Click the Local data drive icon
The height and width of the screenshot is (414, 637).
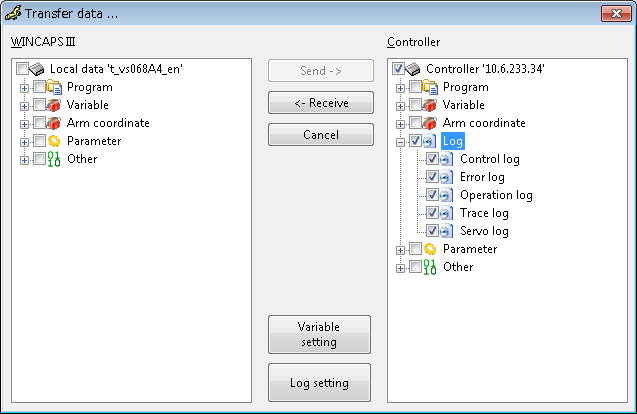click(38, 69)
